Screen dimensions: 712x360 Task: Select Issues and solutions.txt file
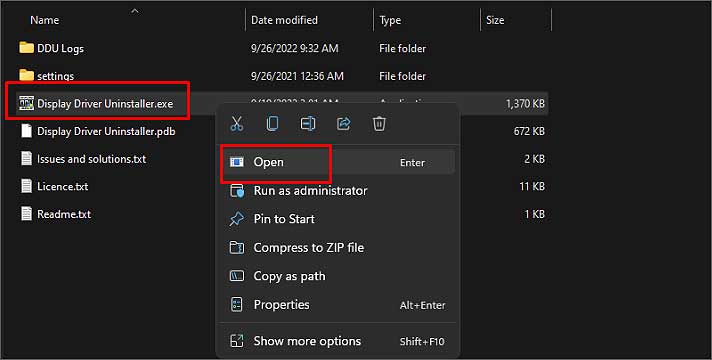[91, 159]
